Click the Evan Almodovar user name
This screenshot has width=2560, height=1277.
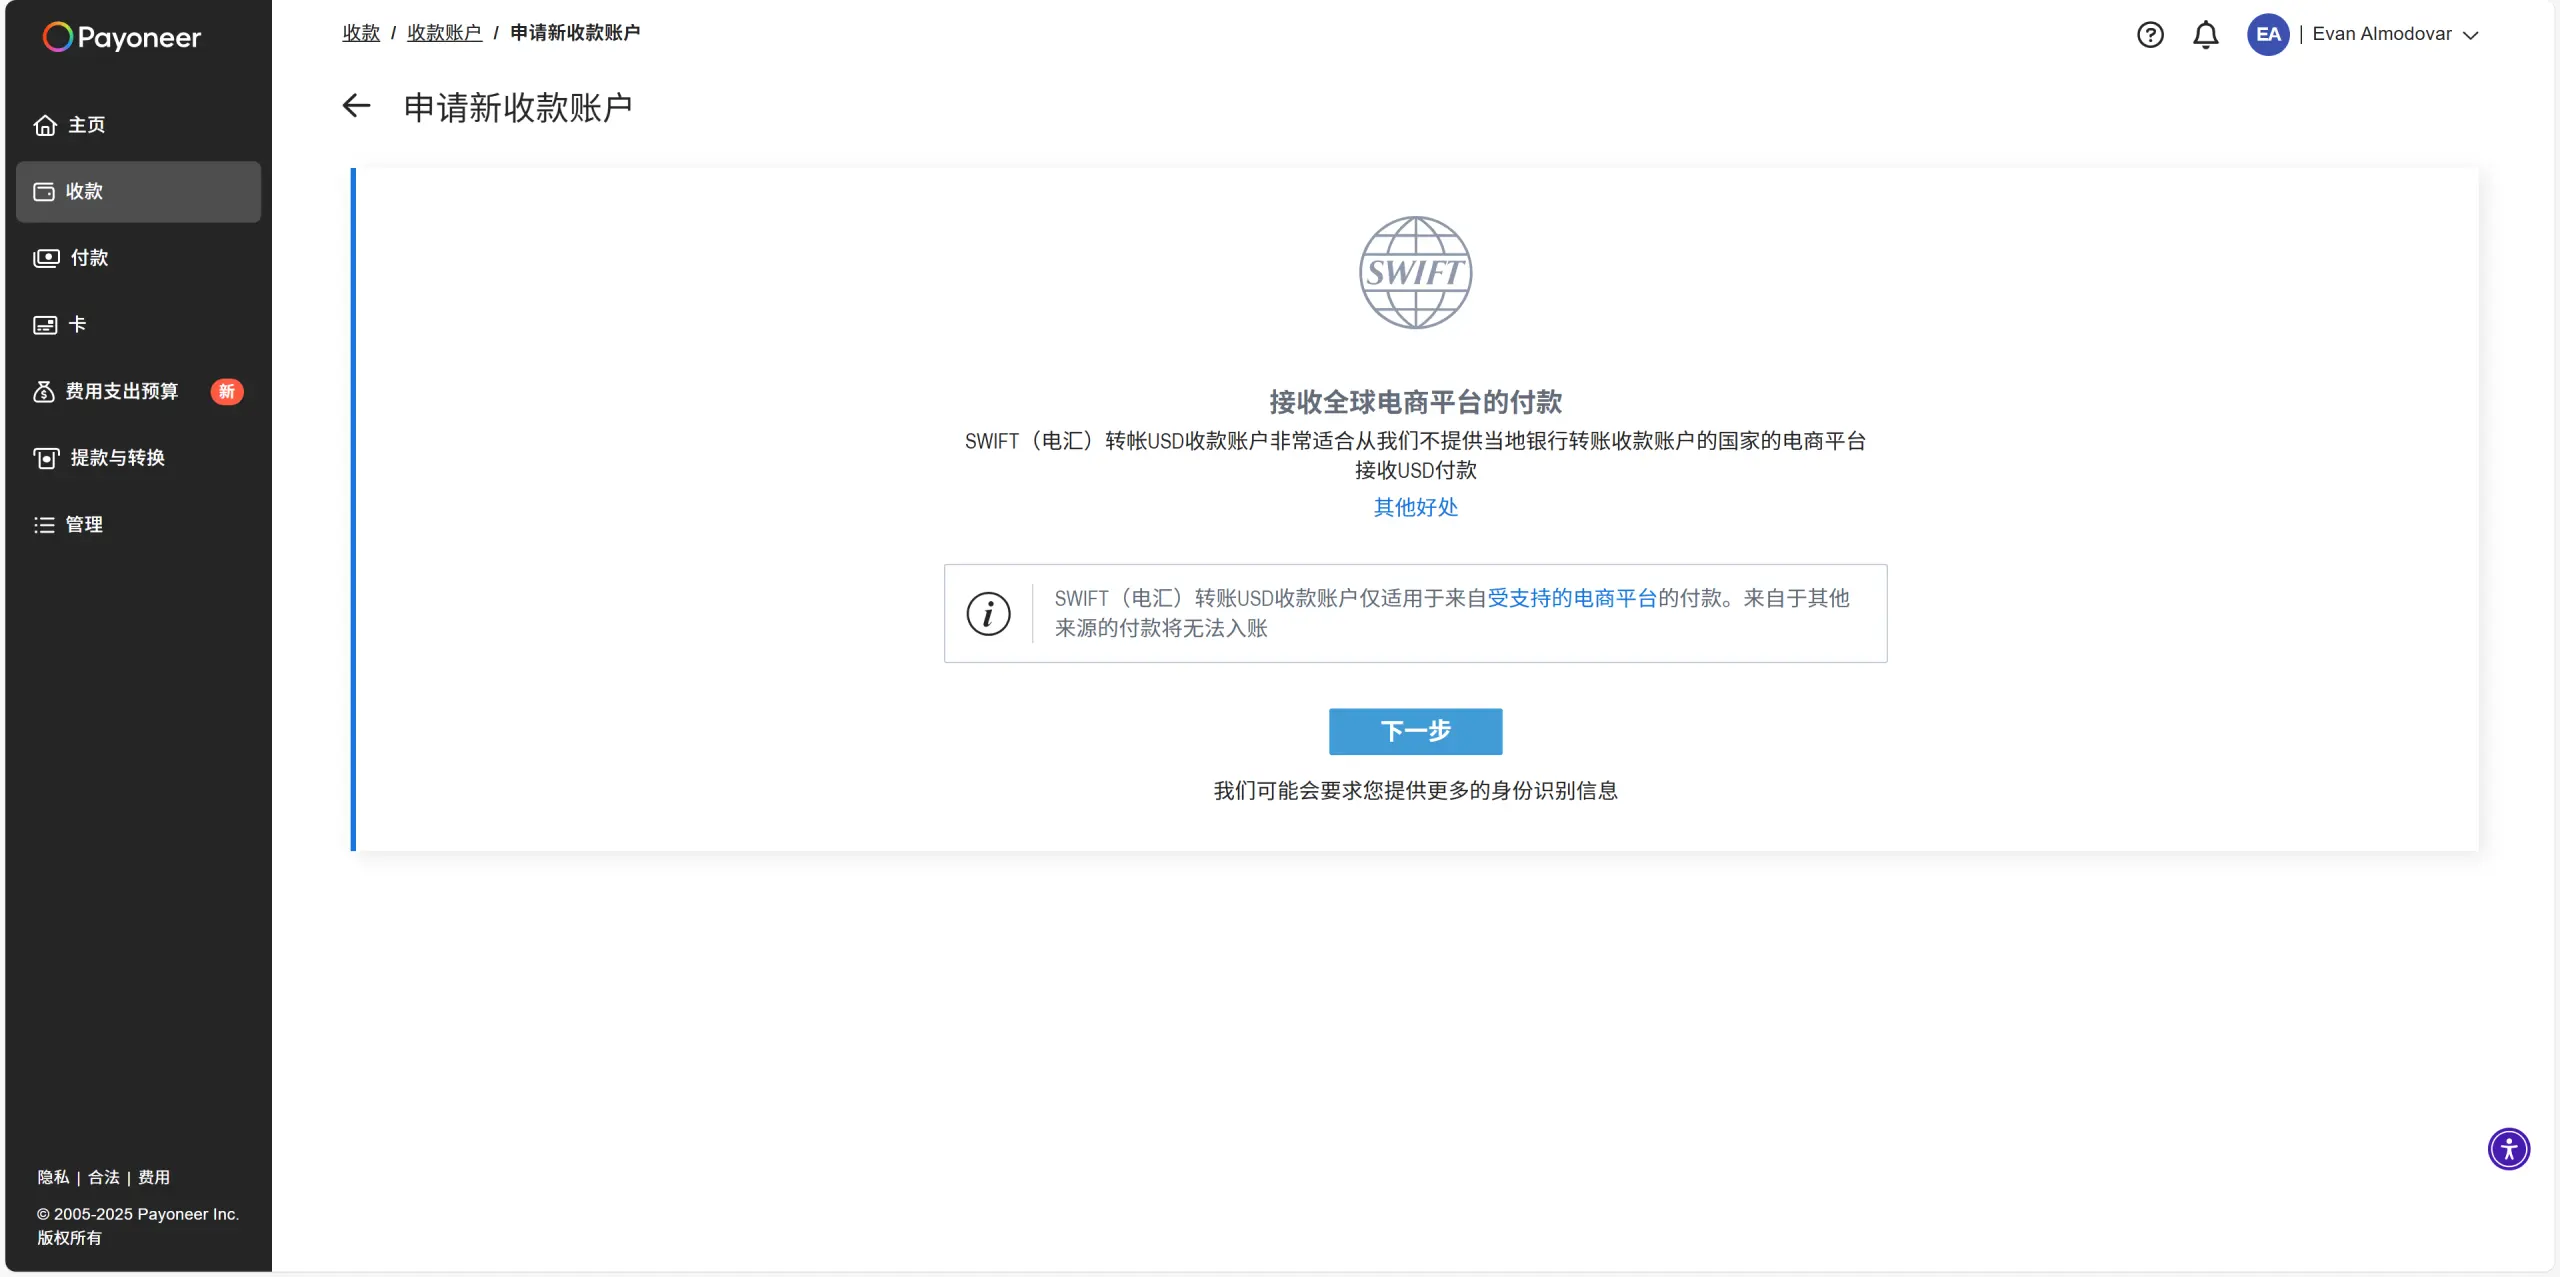pyautogui.click(x=2382, y=34)
